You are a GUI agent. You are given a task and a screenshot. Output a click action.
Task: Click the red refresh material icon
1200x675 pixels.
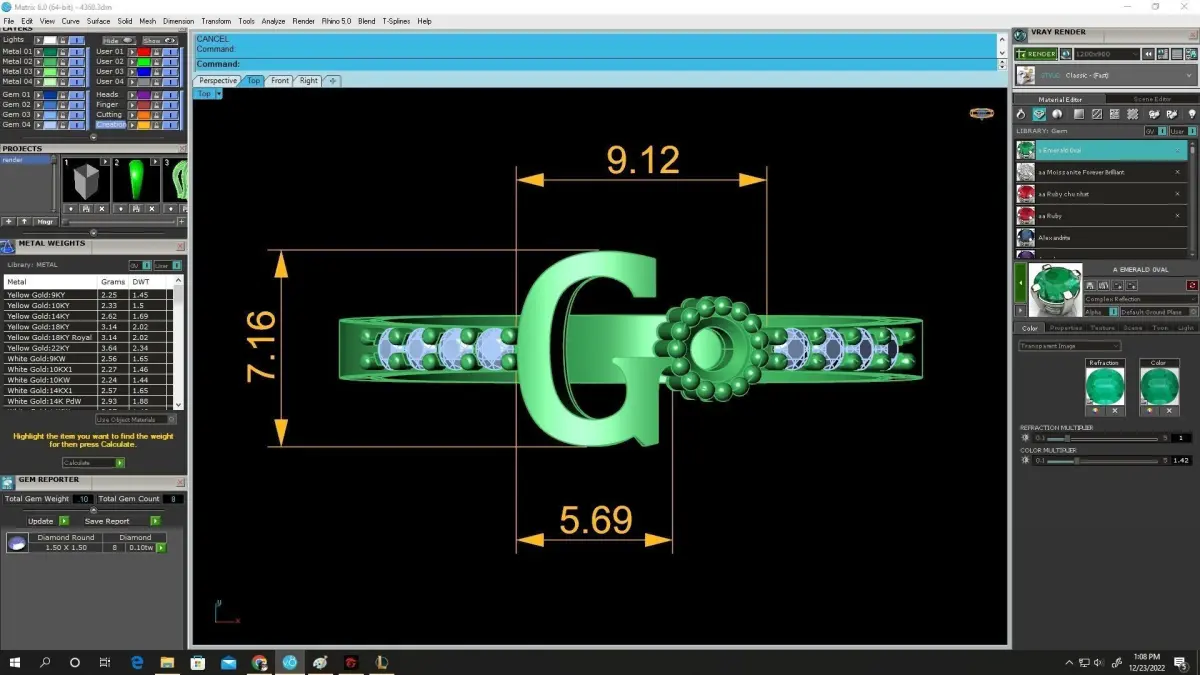[x=1192, y=285]
